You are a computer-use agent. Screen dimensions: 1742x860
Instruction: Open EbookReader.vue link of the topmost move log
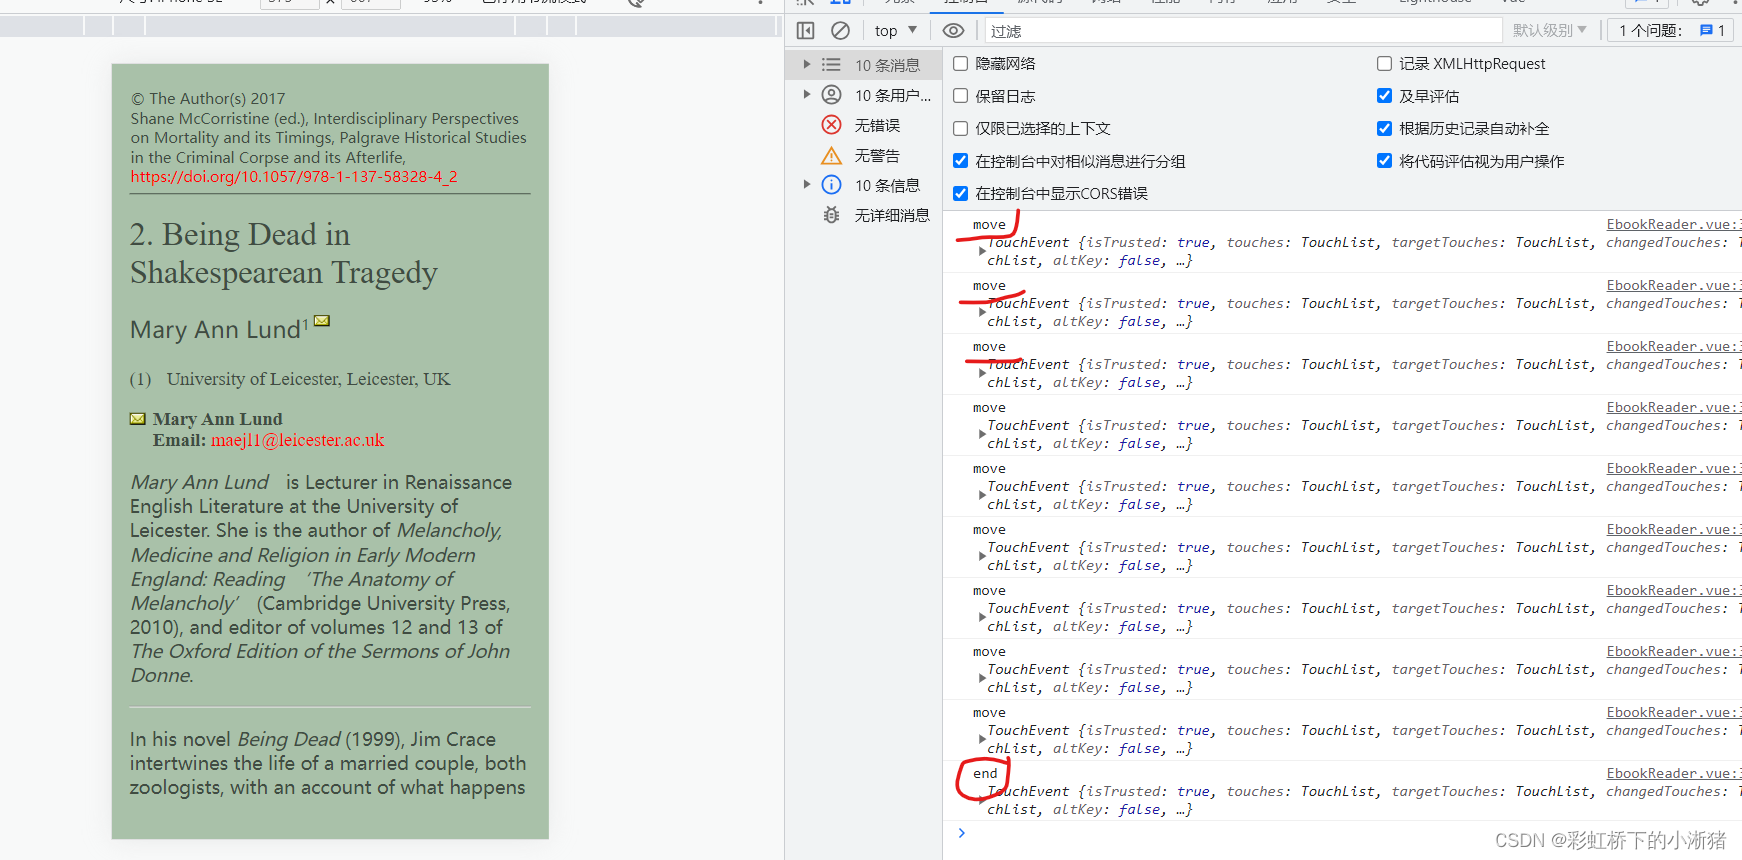point(1673,225)
